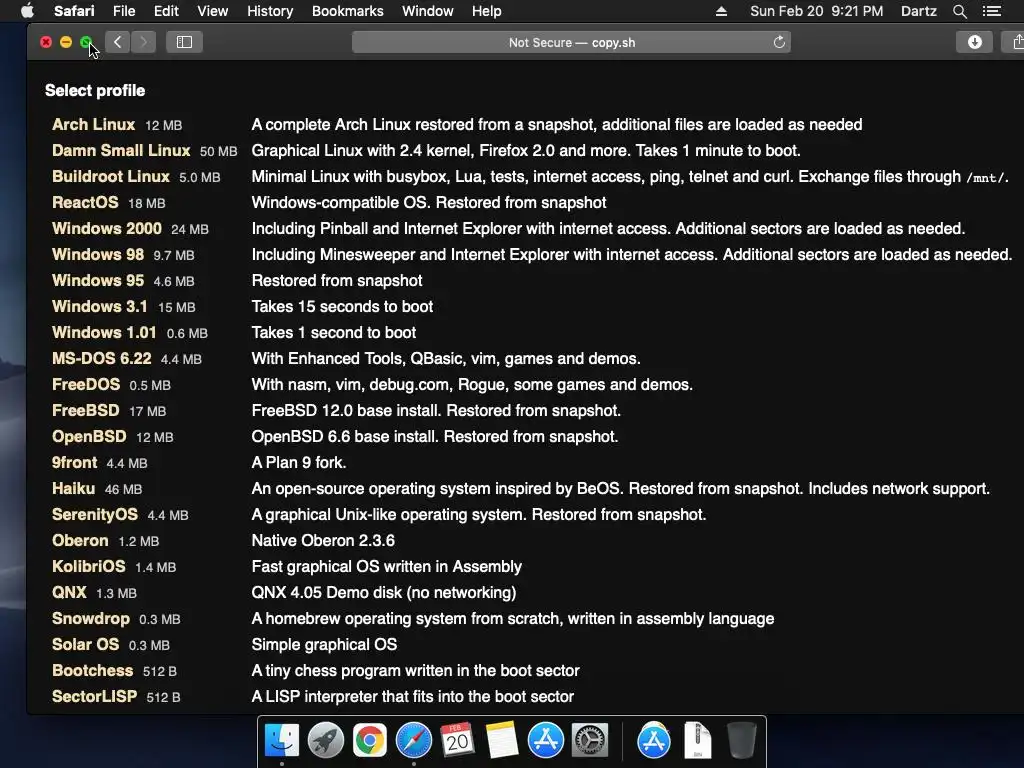
Task: Open Spotlight search magnifier
Action: pos(959,11)
